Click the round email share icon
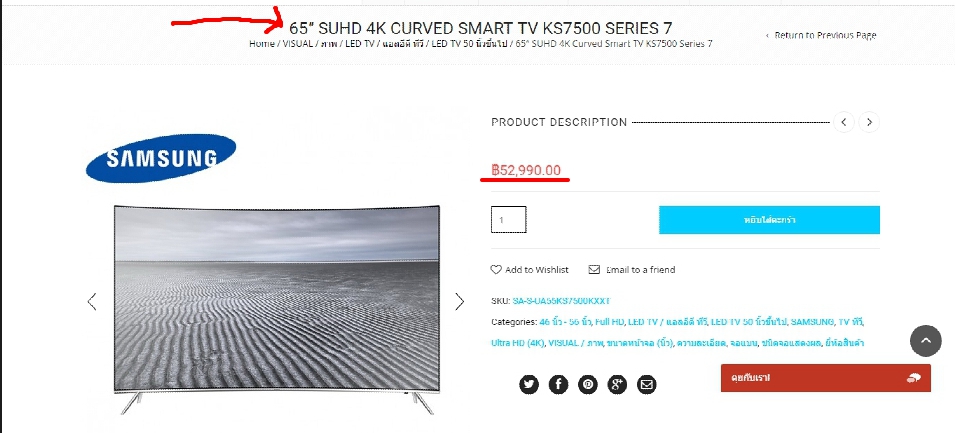Viewport: 955px width, 433px height. [647, 384]
